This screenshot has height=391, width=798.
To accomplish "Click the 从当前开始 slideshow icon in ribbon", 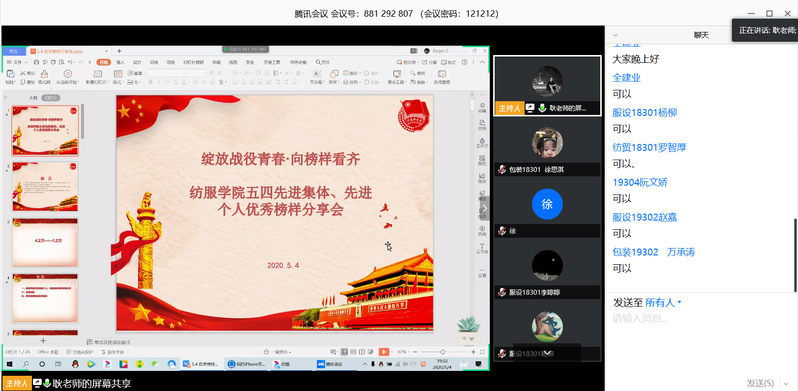I will (x=67, y=74).
